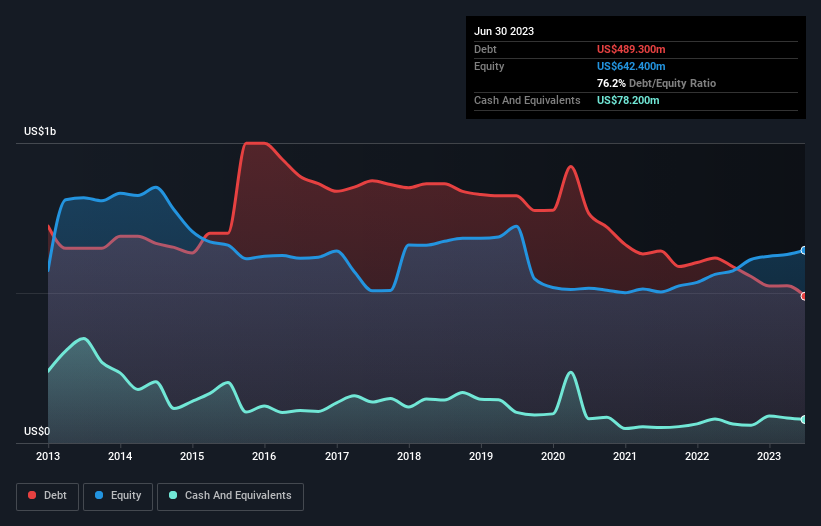Click the US$78.200m cash value

coord(628,100)
